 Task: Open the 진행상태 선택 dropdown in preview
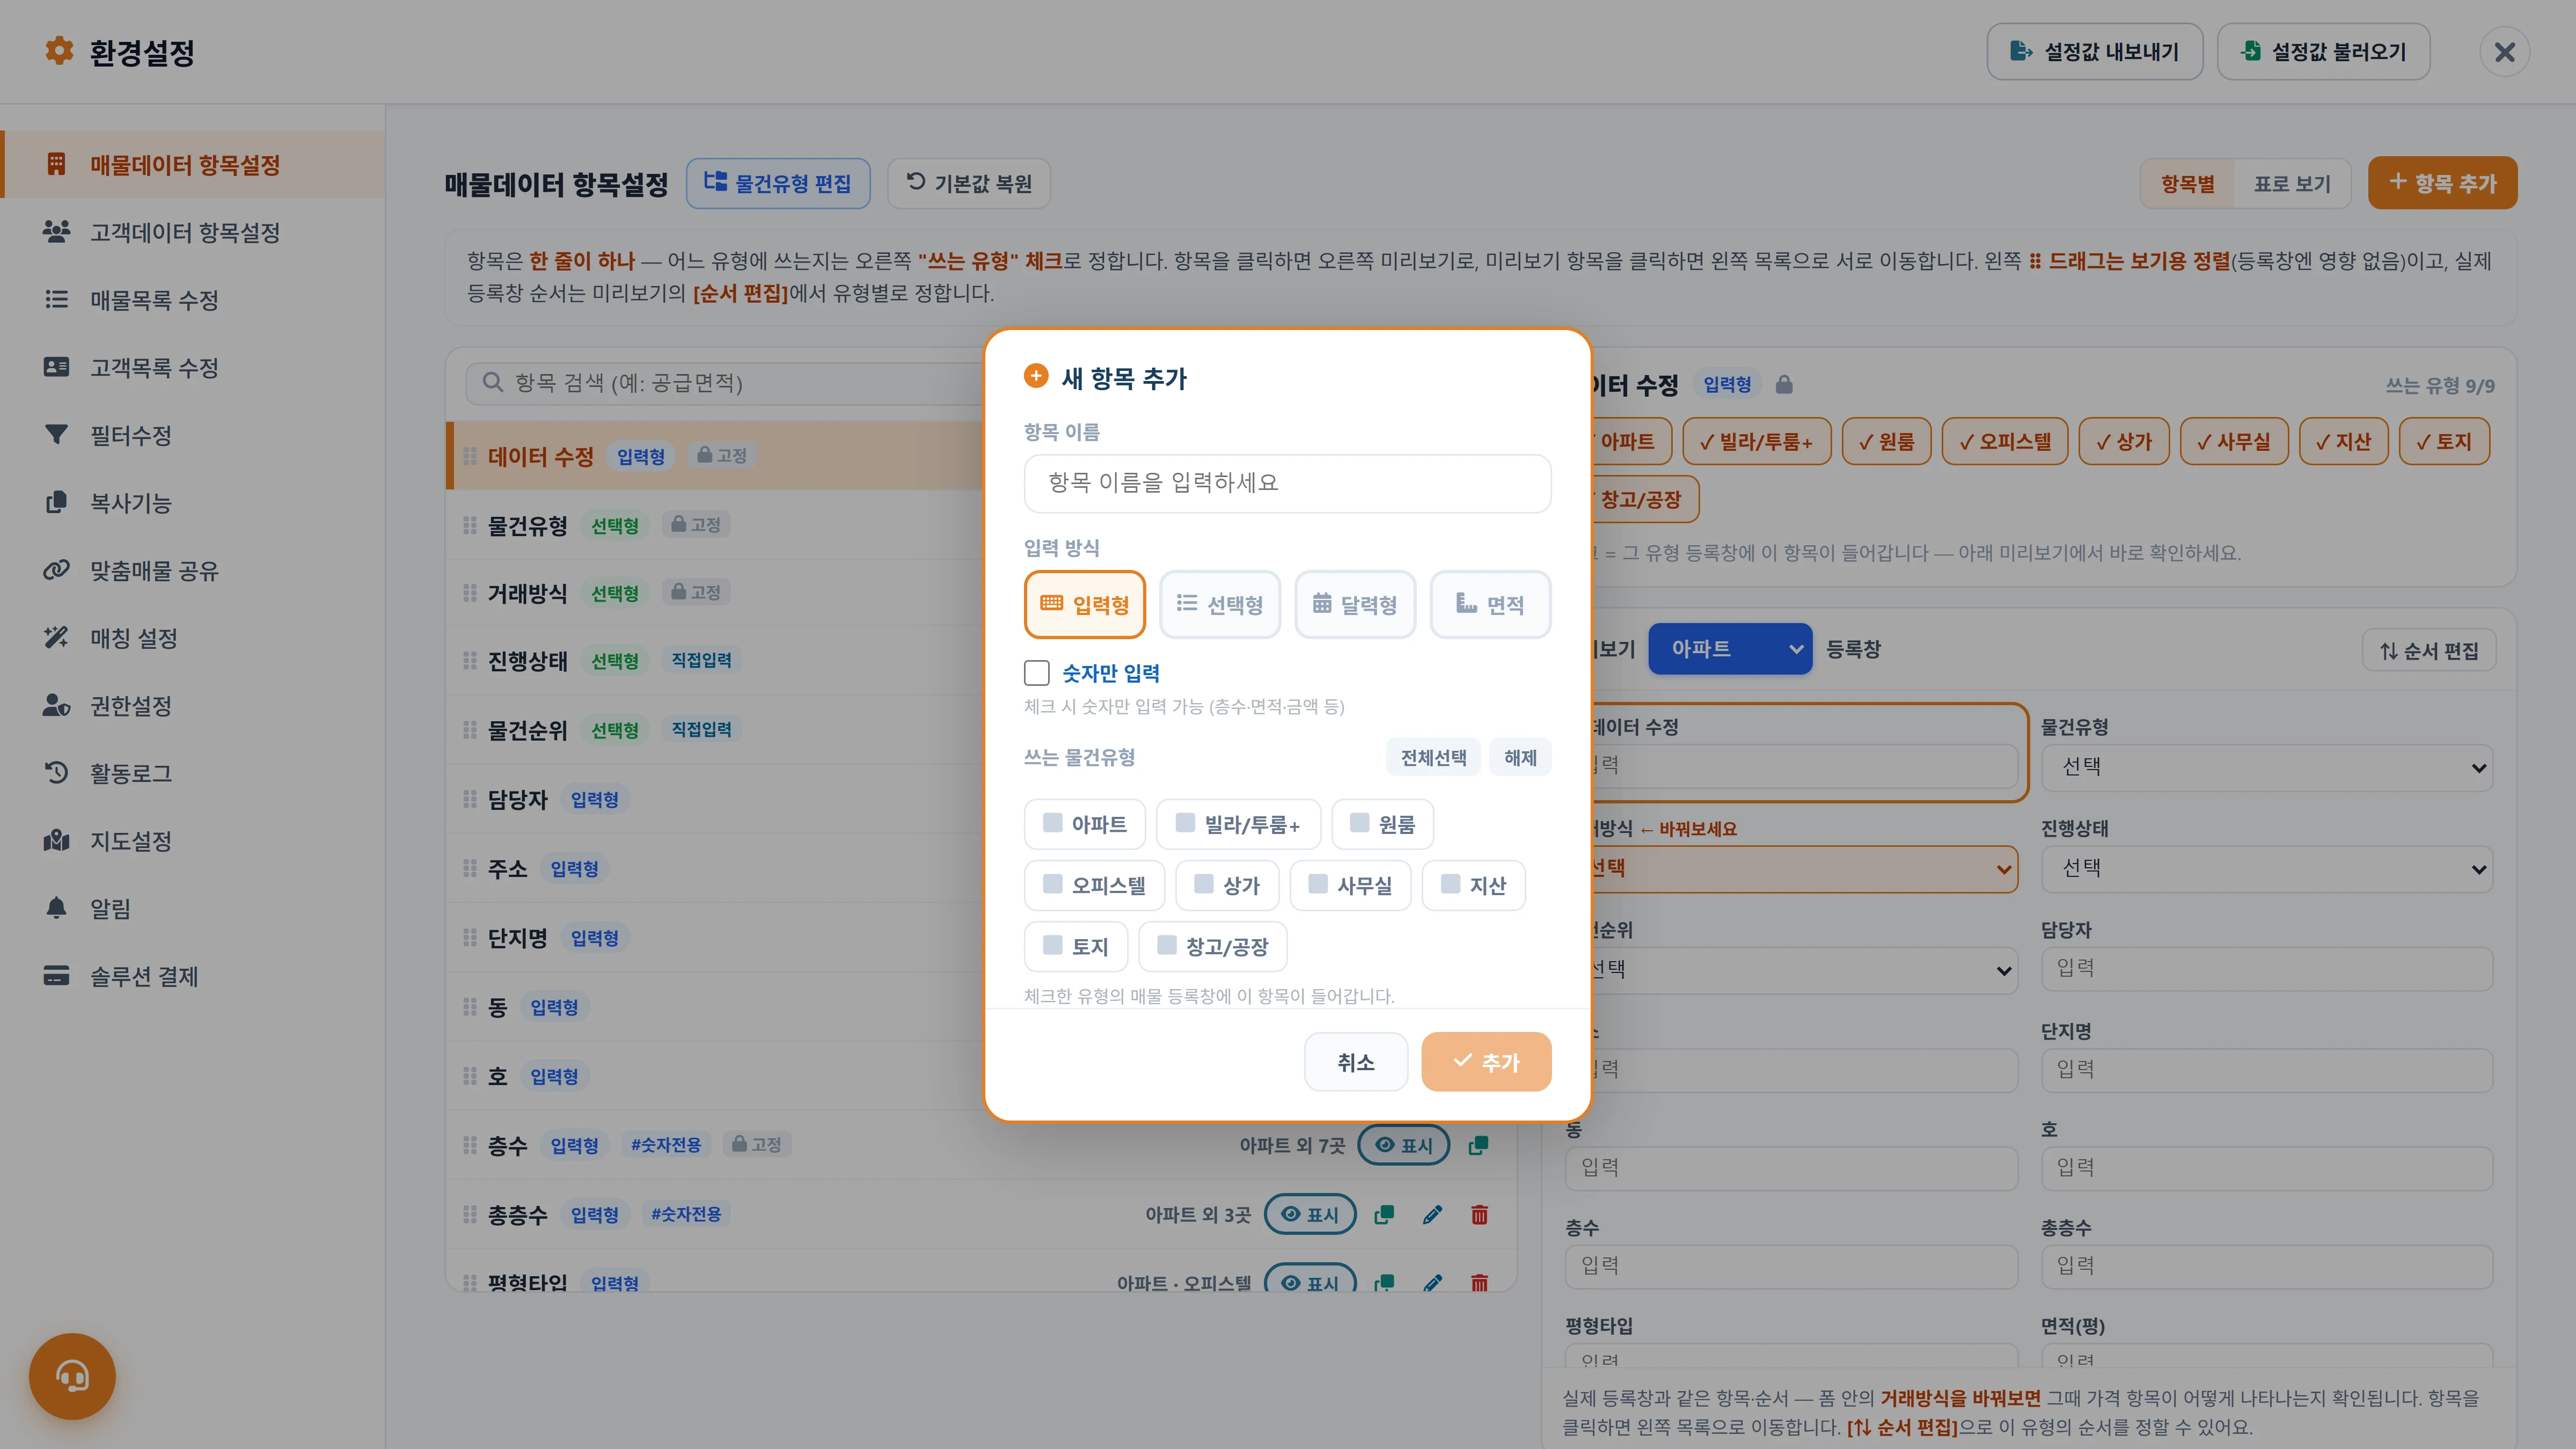2266,868
